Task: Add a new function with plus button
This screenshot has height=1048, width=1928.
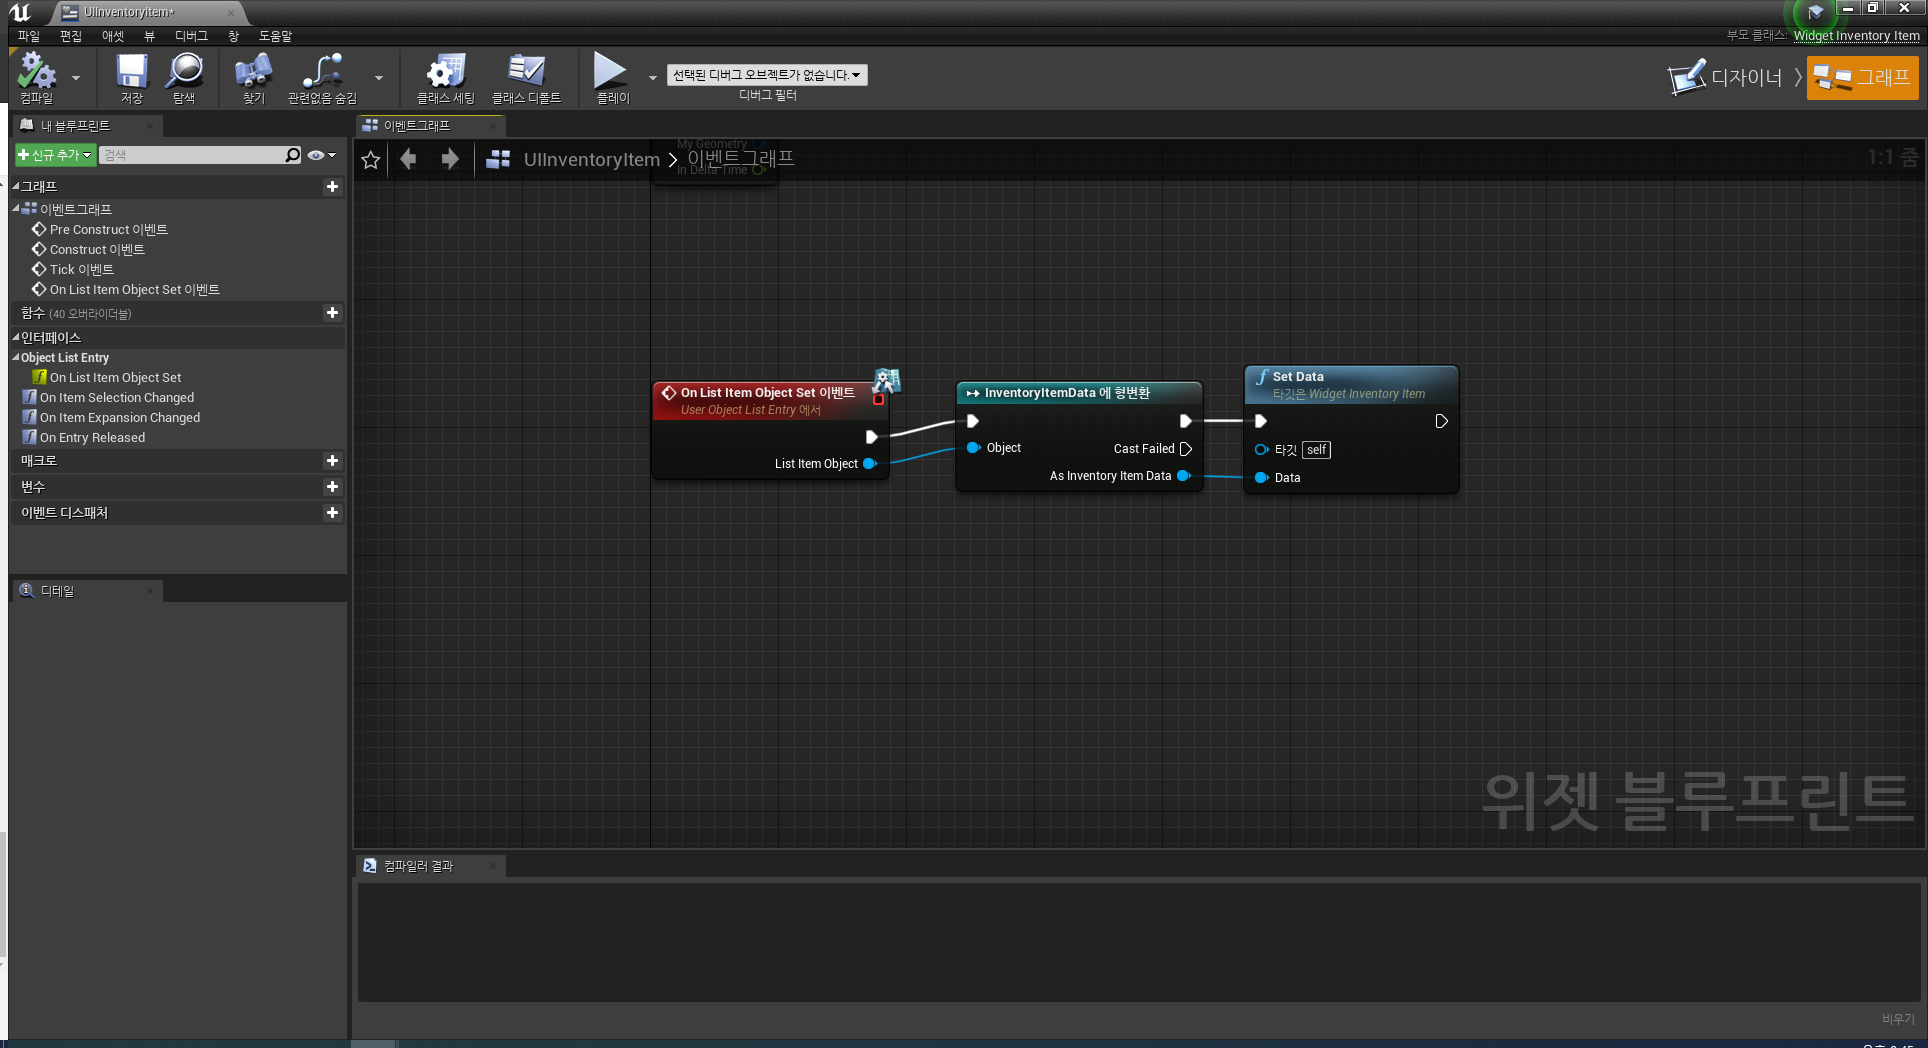Action: 332,312
